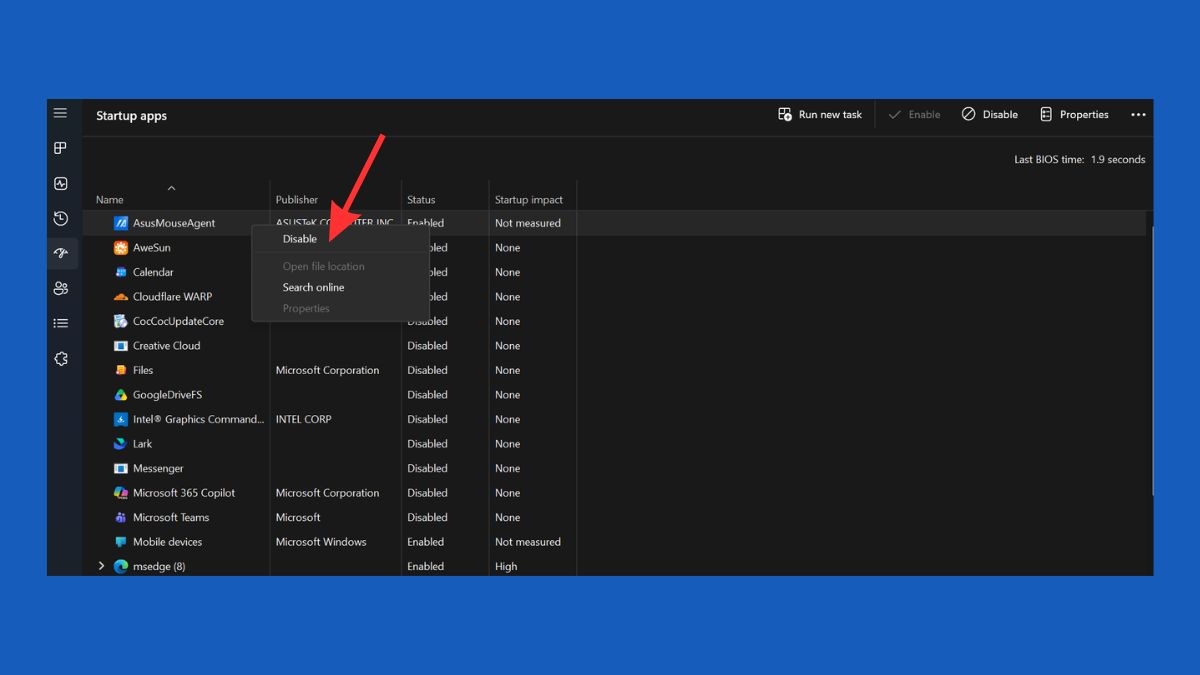The width and height of the screenshot is (1200, 675).
Task: Sort by the Publisher column header
Action: [x=297, y=200]
